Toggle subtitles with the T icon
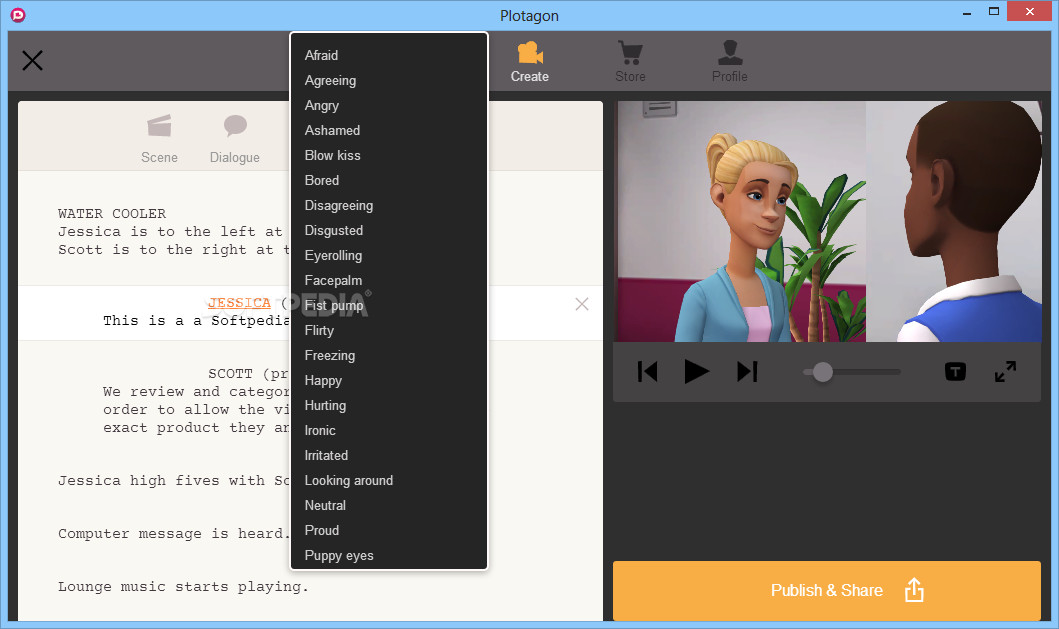 click(955, 372)
